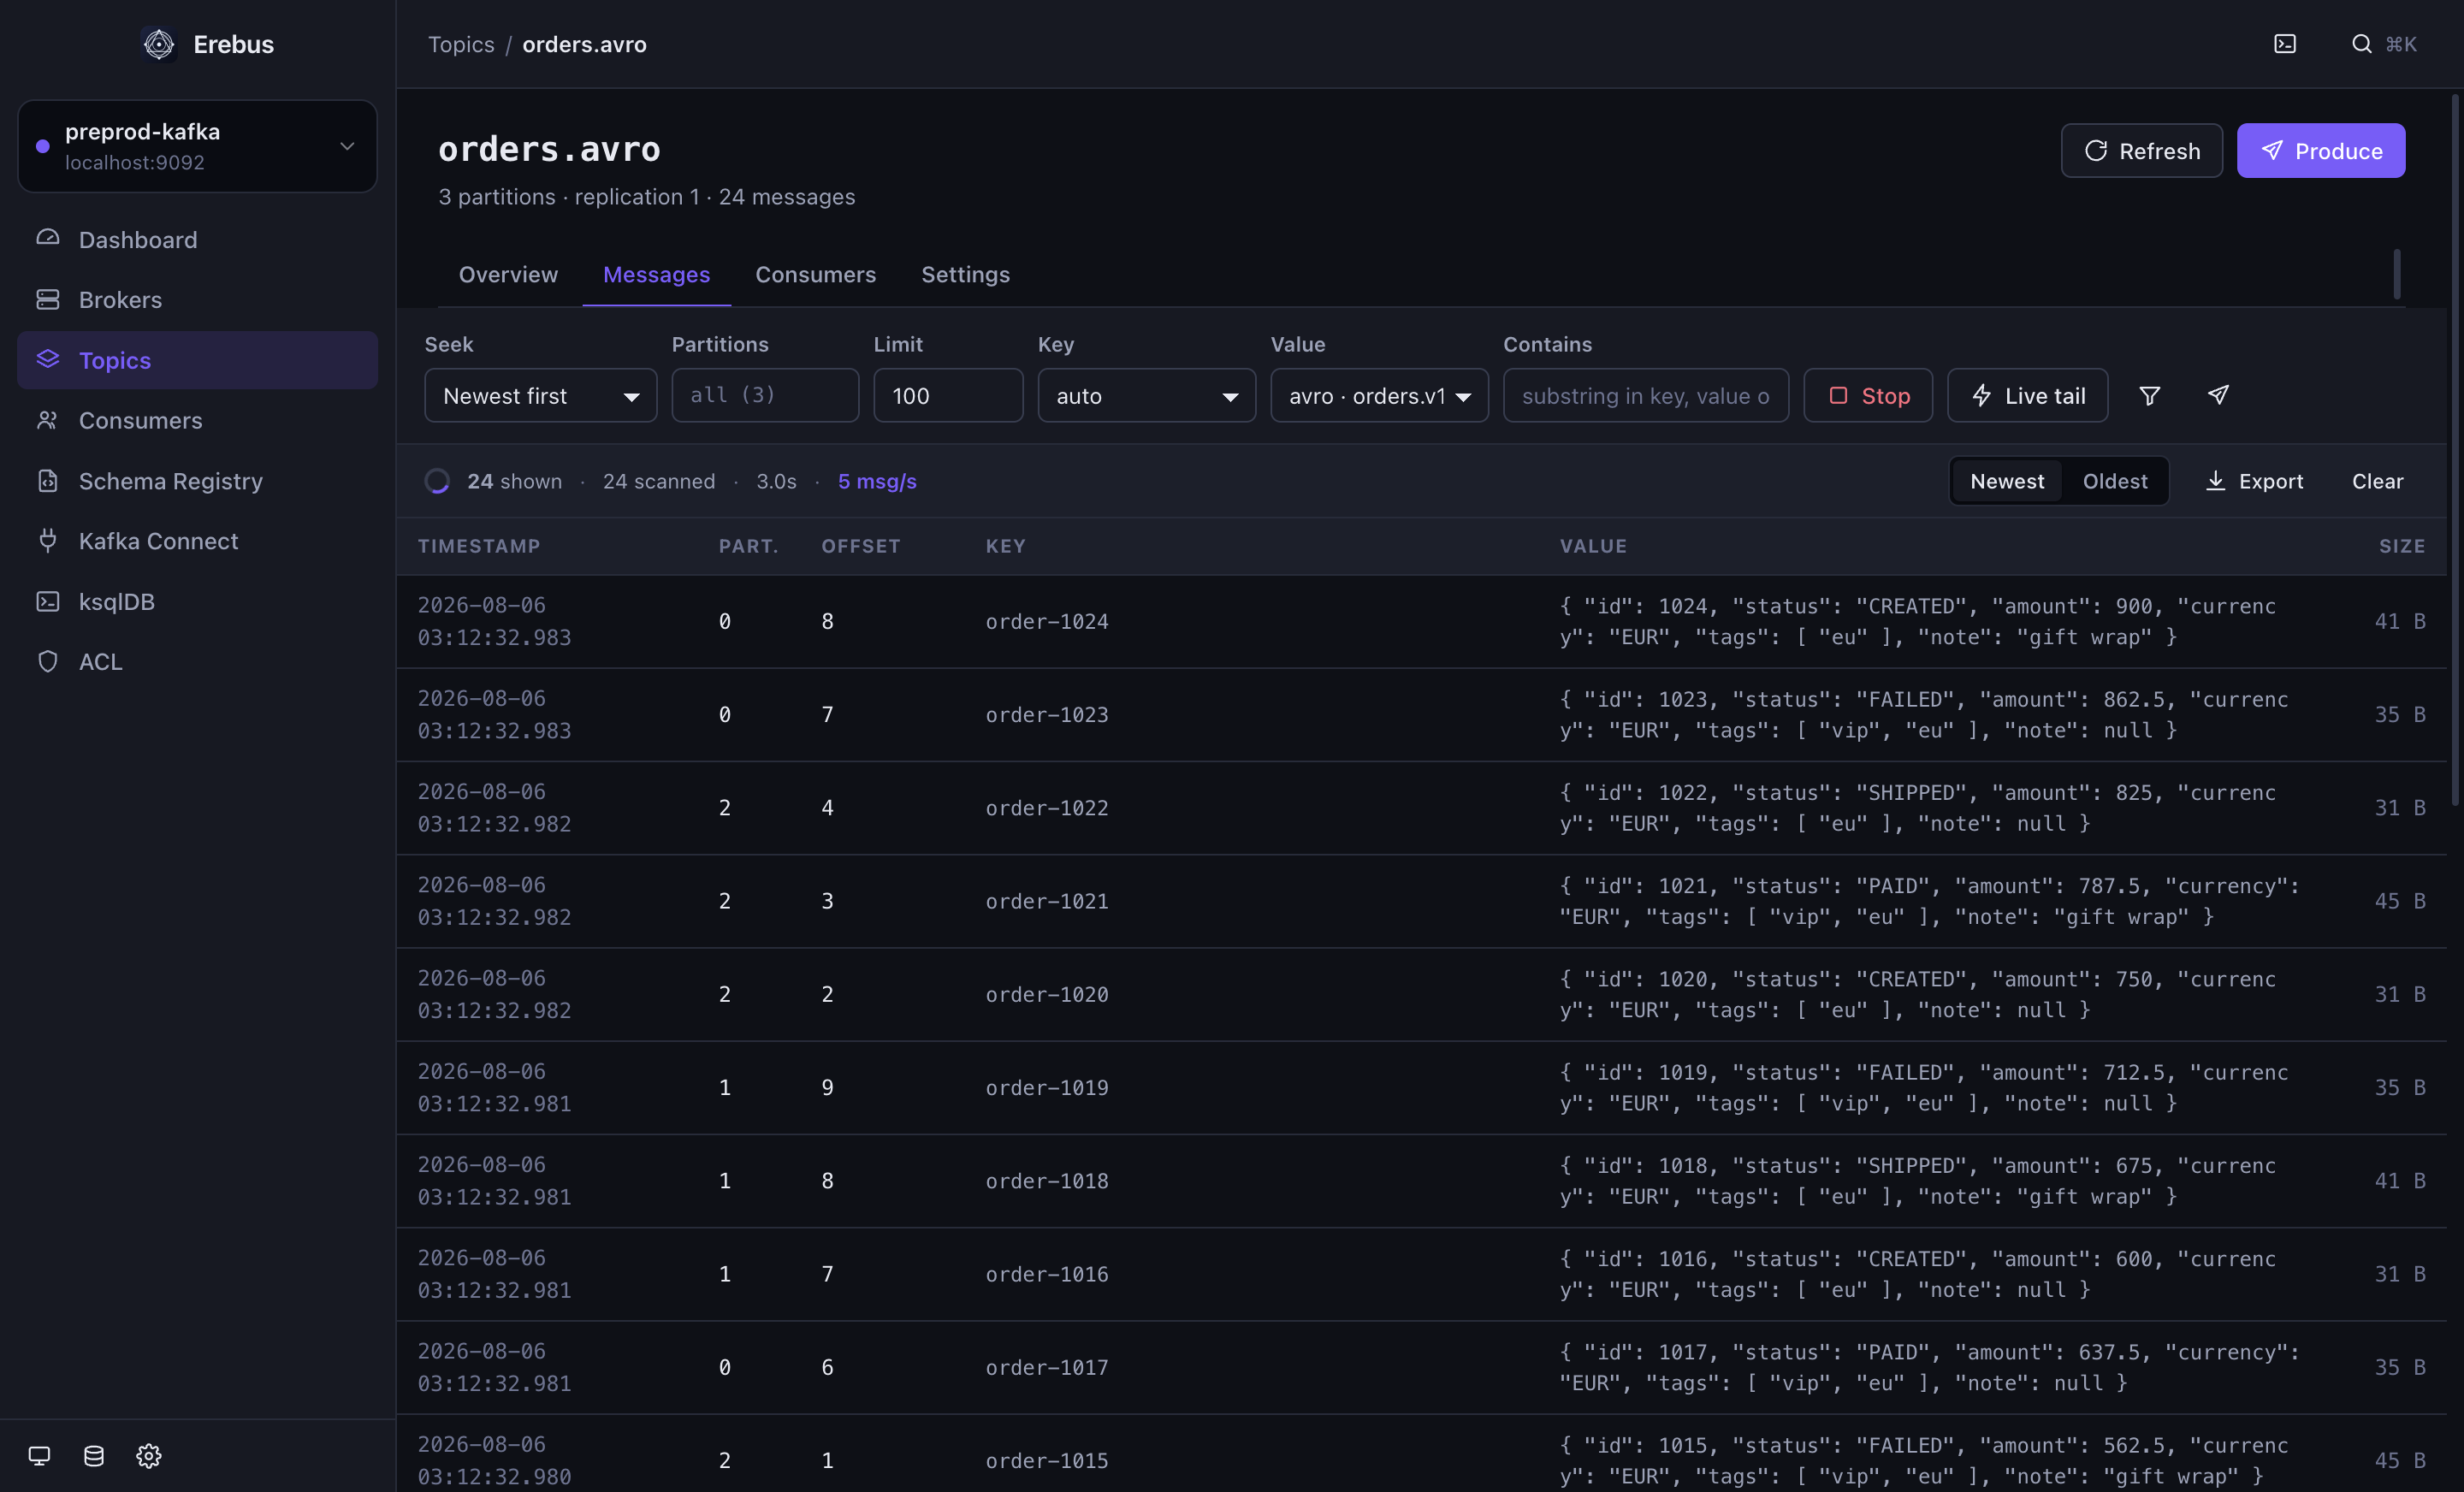Open Schema Registry in sidebar

pos(197,481)
